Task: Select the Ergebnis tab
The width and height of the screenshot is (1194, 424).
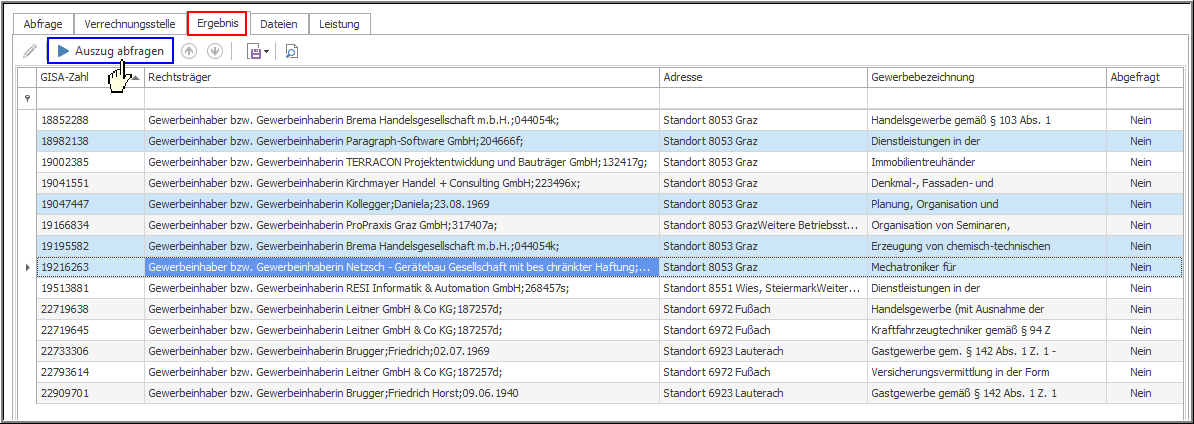Action: coord(218,23)
